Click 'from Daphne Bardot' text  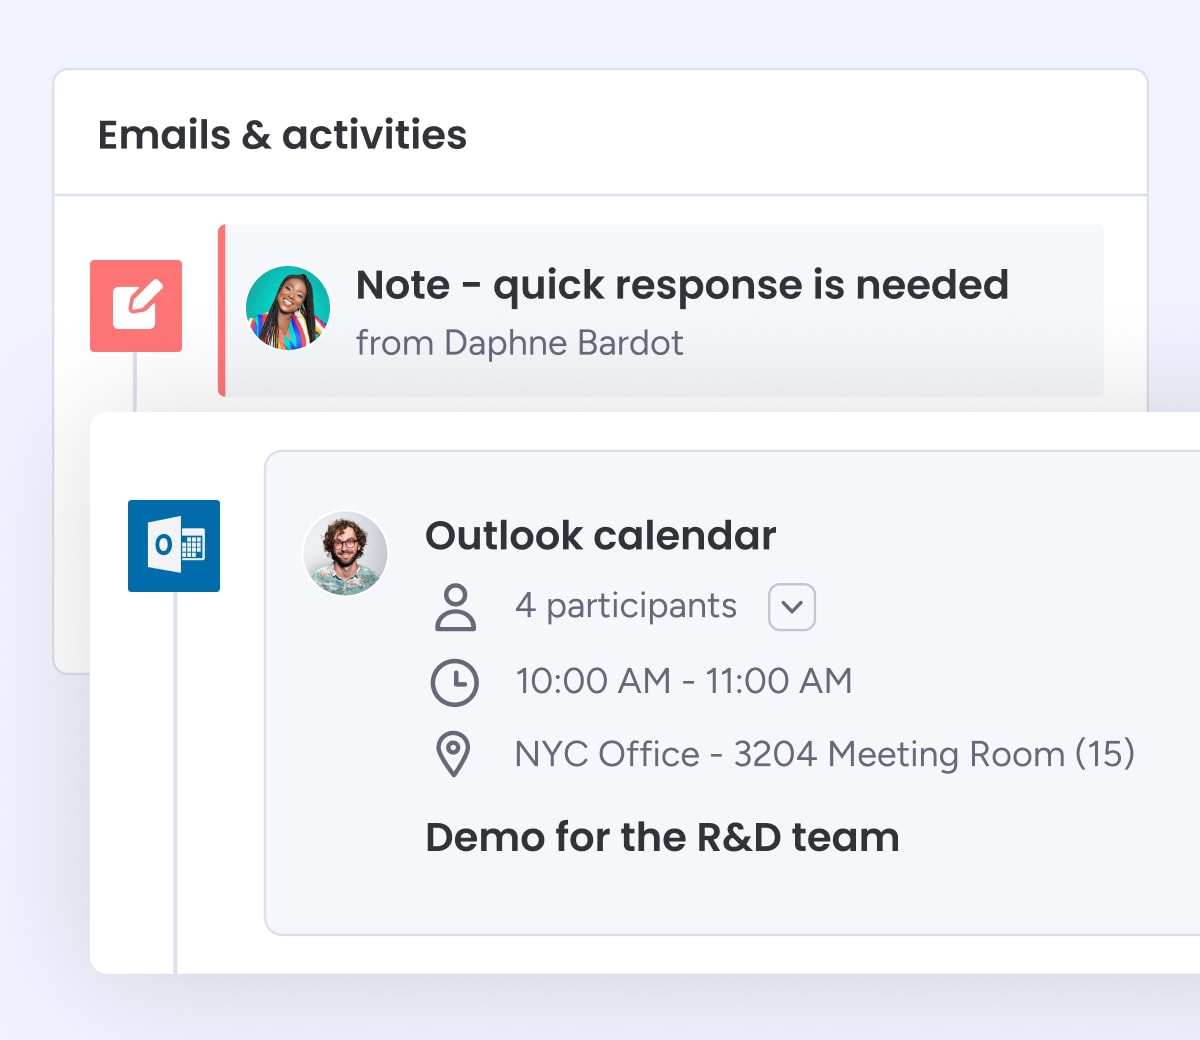(520, 343)
